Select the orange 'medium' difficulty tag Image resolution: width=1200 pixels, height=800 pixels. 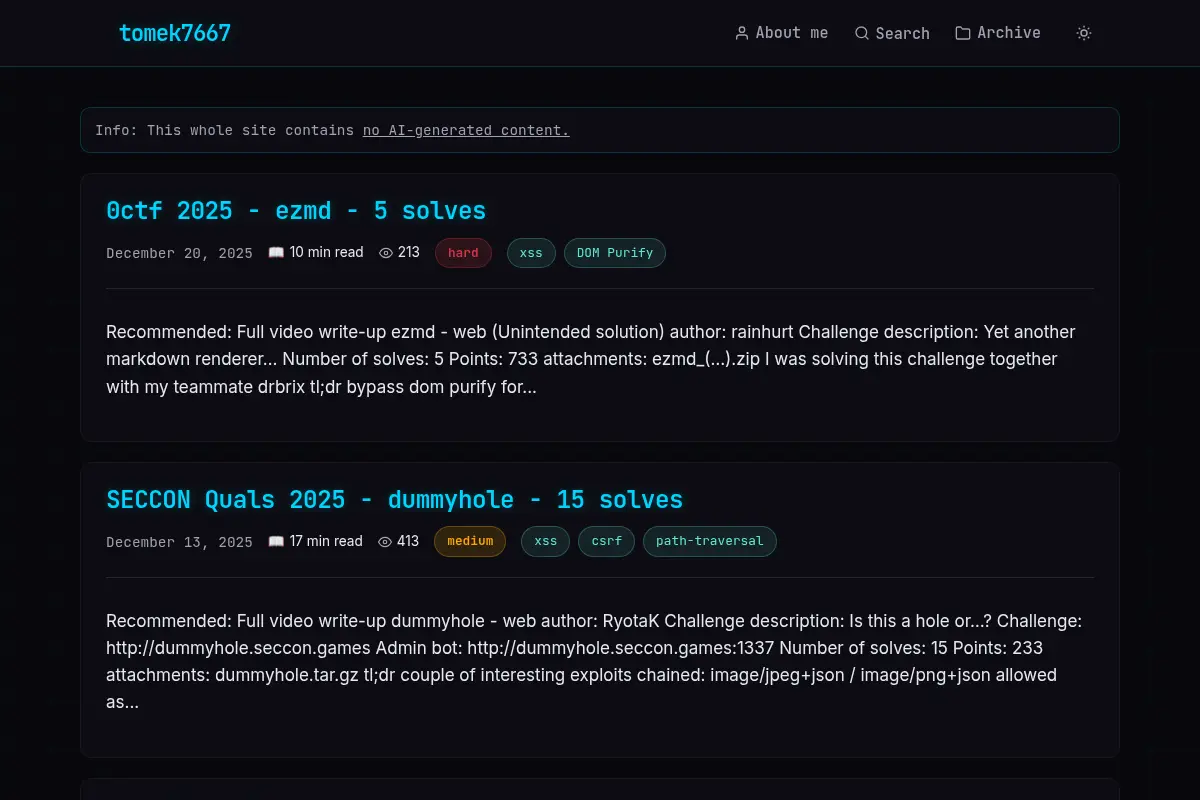(470, 542)
